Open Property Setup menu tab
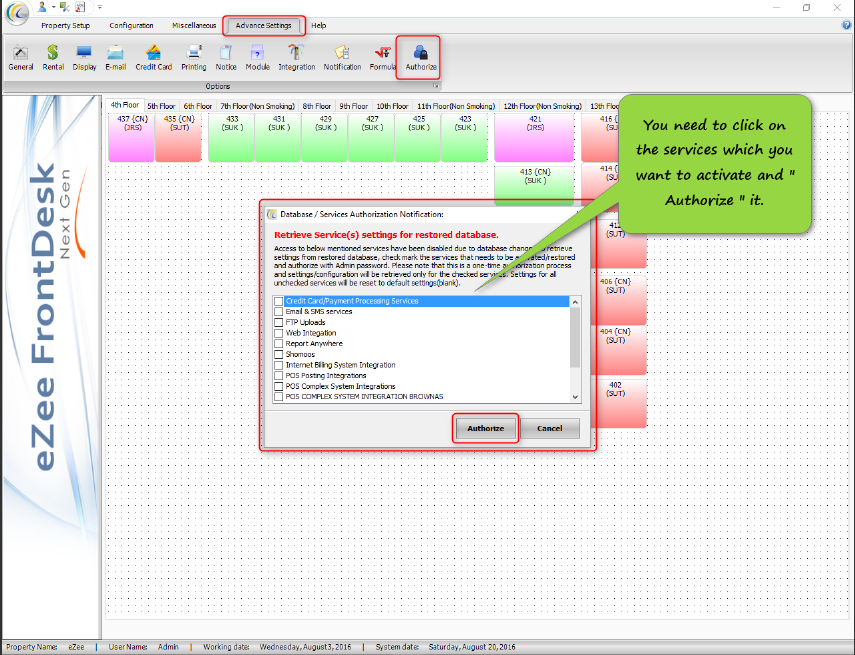 click(65, 25)
